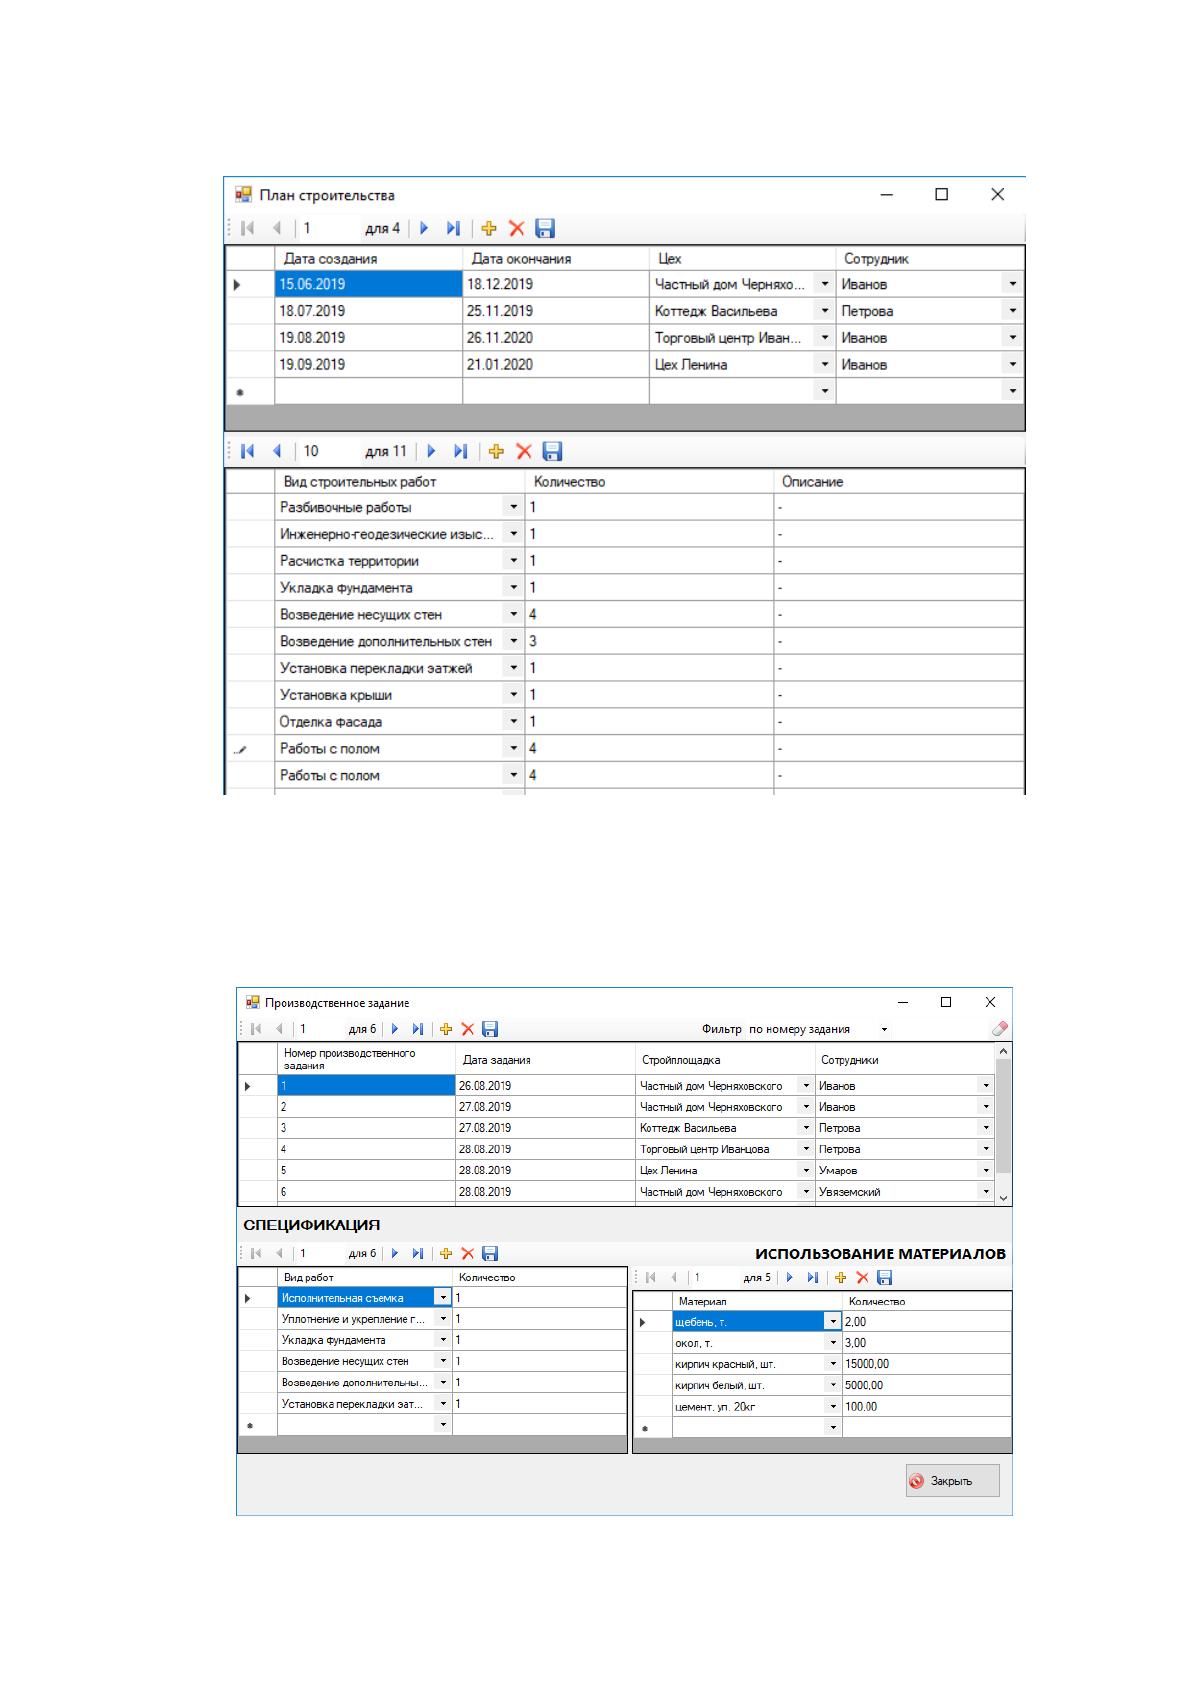Click eraser icon to clear task filter
Image resolution: width=1191 pixels, height=1684 pixels.
(x=999, y=1029)
